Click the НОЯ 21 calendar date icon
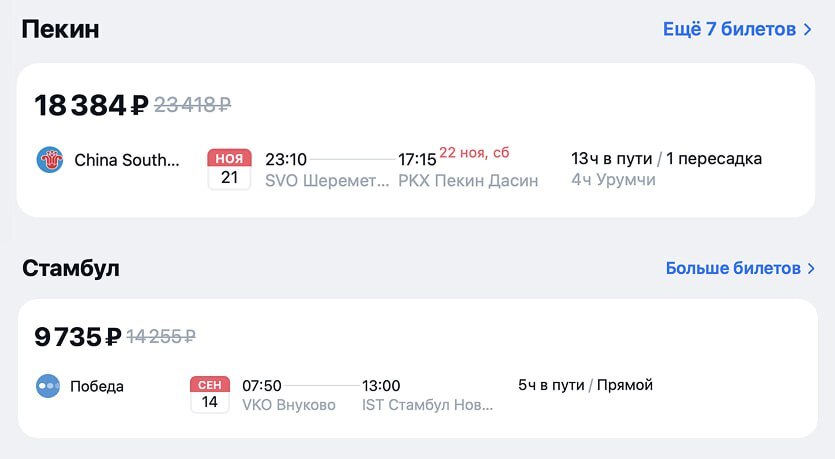 (229, 169)
